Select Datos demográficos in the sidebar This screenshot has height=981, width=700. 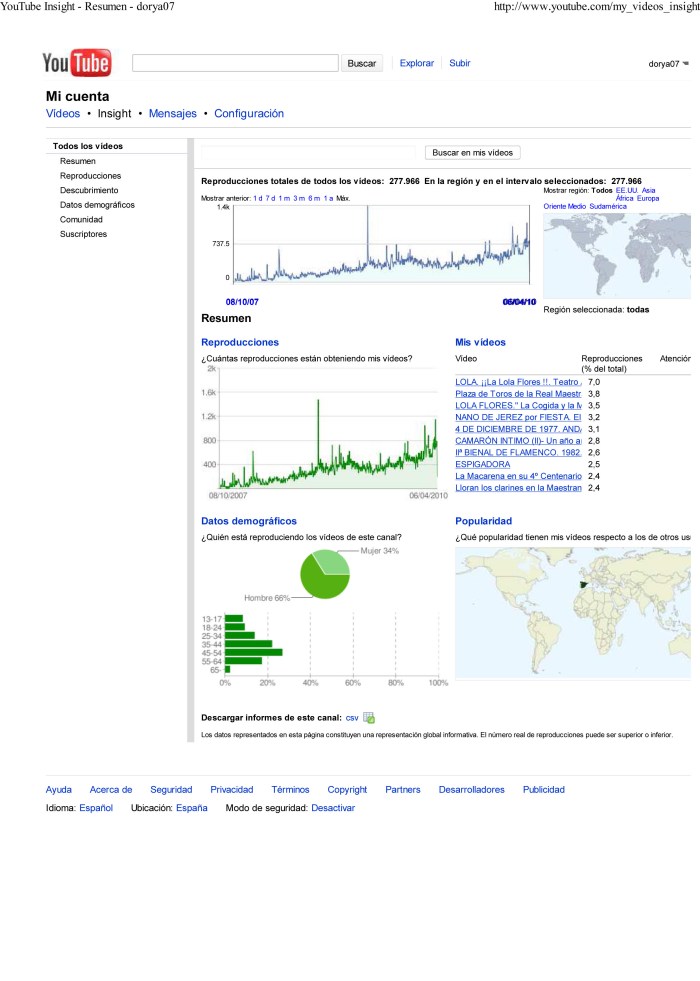pos(97,204)
